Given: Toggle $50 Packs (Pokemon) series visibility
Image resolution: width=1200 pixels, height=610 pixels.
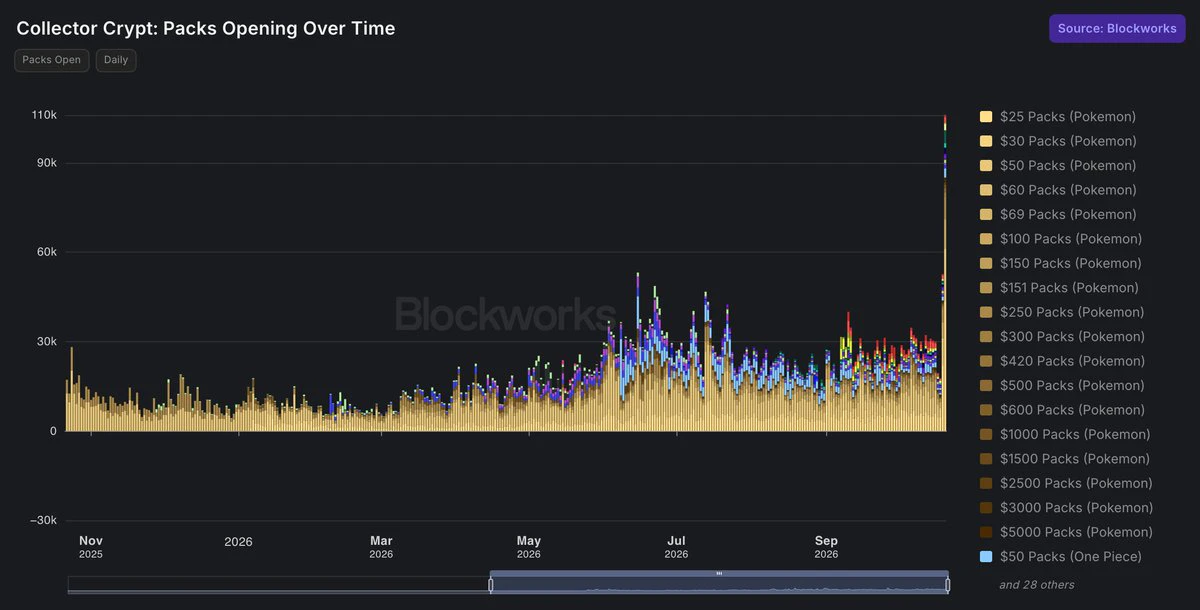Looking at the screenshot, I should click(1058, 166).
